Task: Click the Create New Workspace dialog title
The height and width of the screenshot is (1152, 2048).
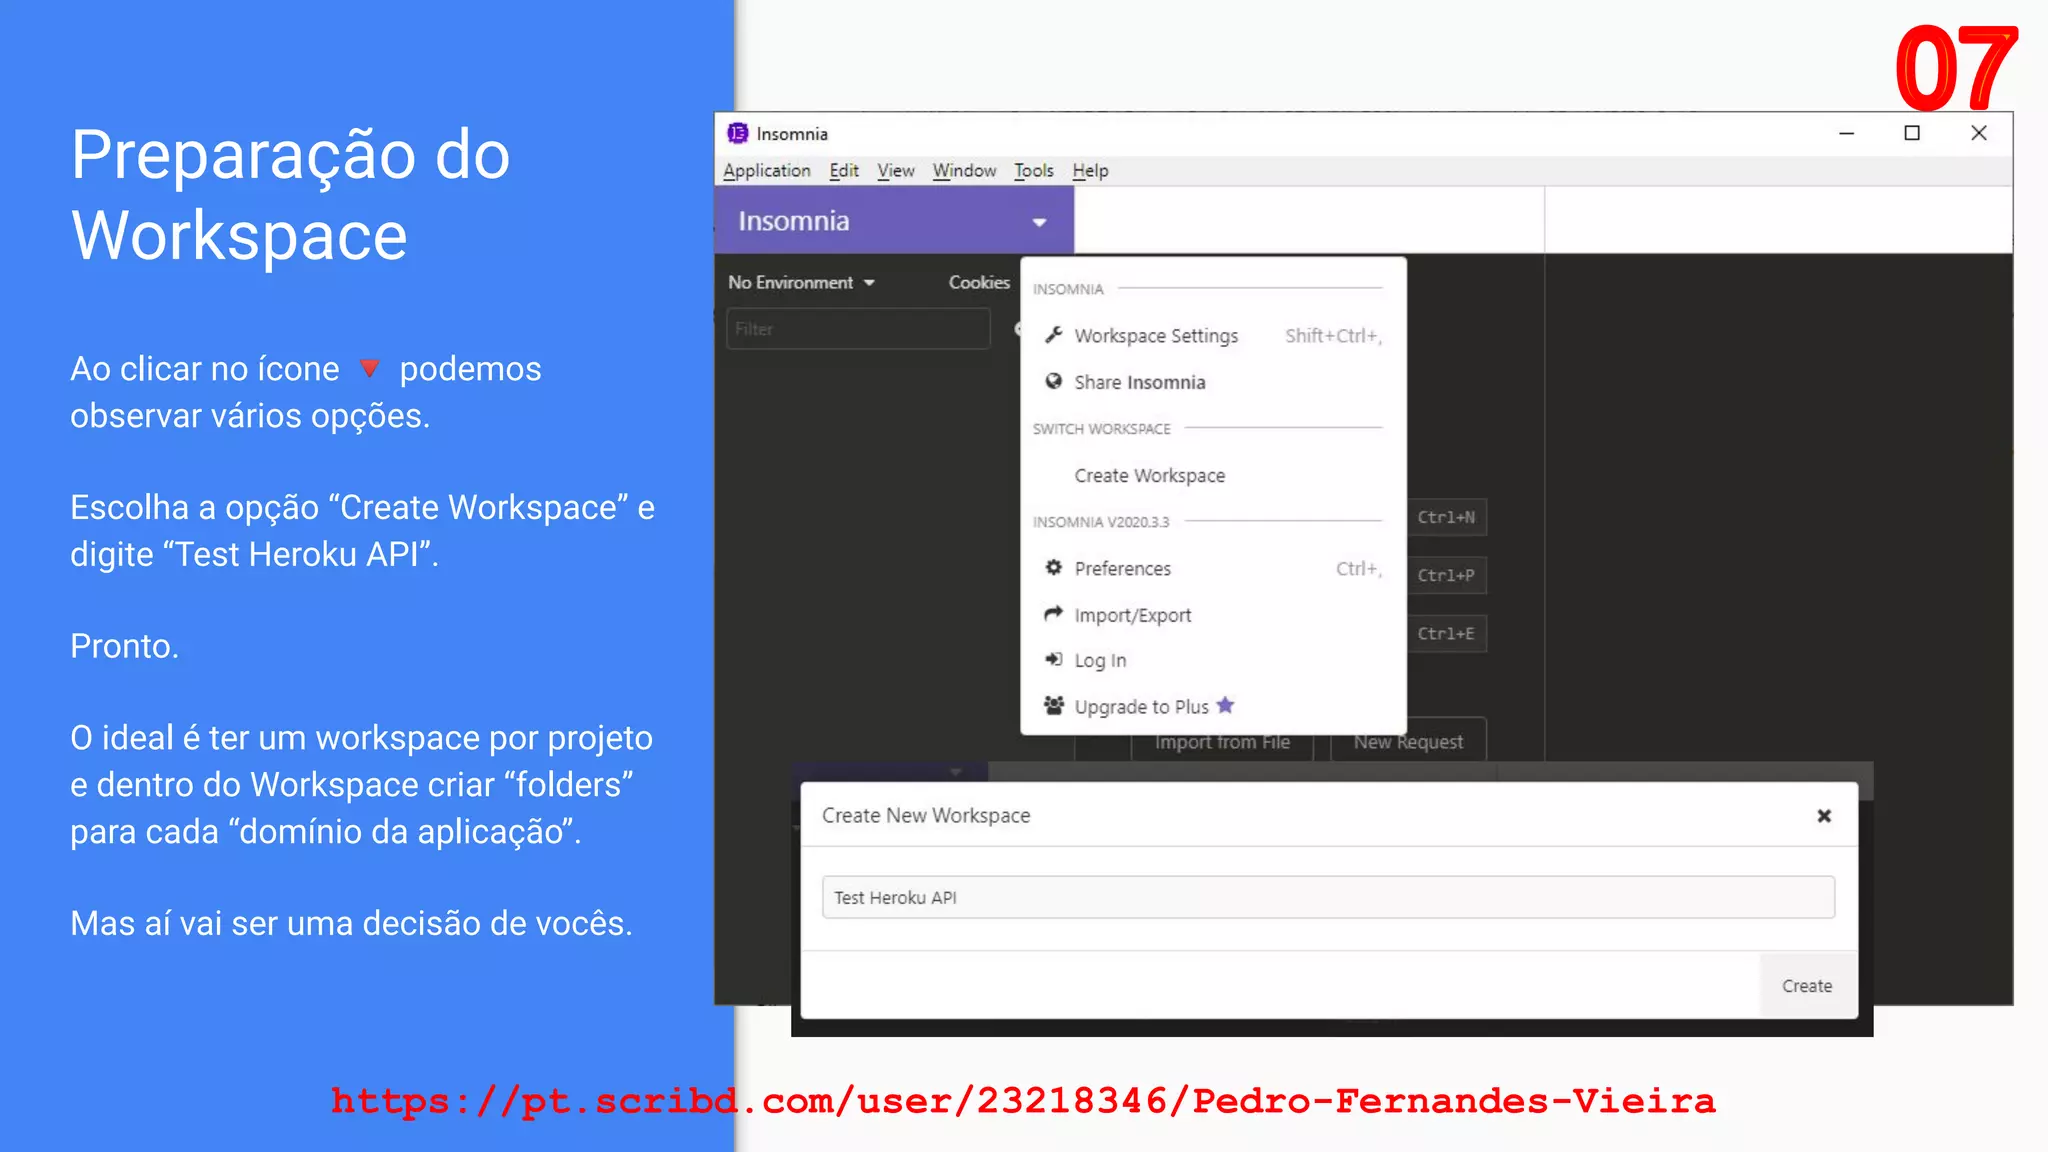Action: point(926,816)
